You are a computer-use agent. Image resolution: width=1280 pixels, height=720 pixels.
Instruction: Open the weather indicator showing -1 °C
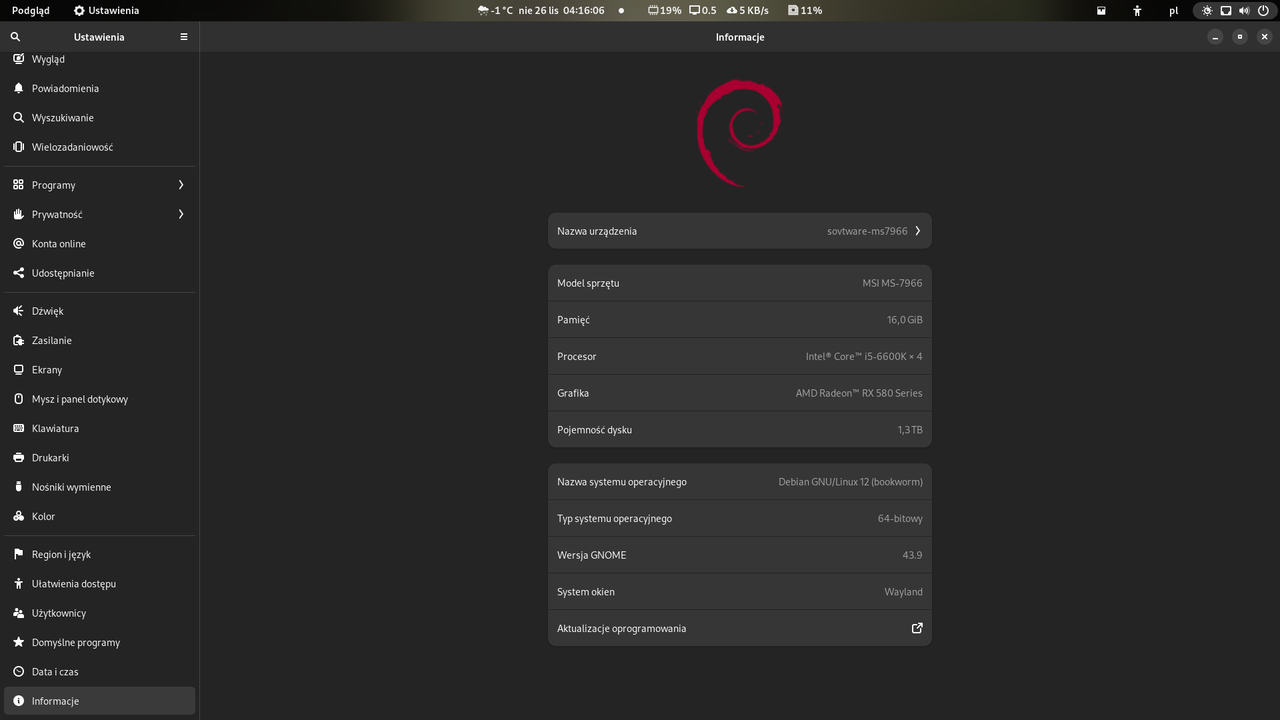(x=495, y=10)
